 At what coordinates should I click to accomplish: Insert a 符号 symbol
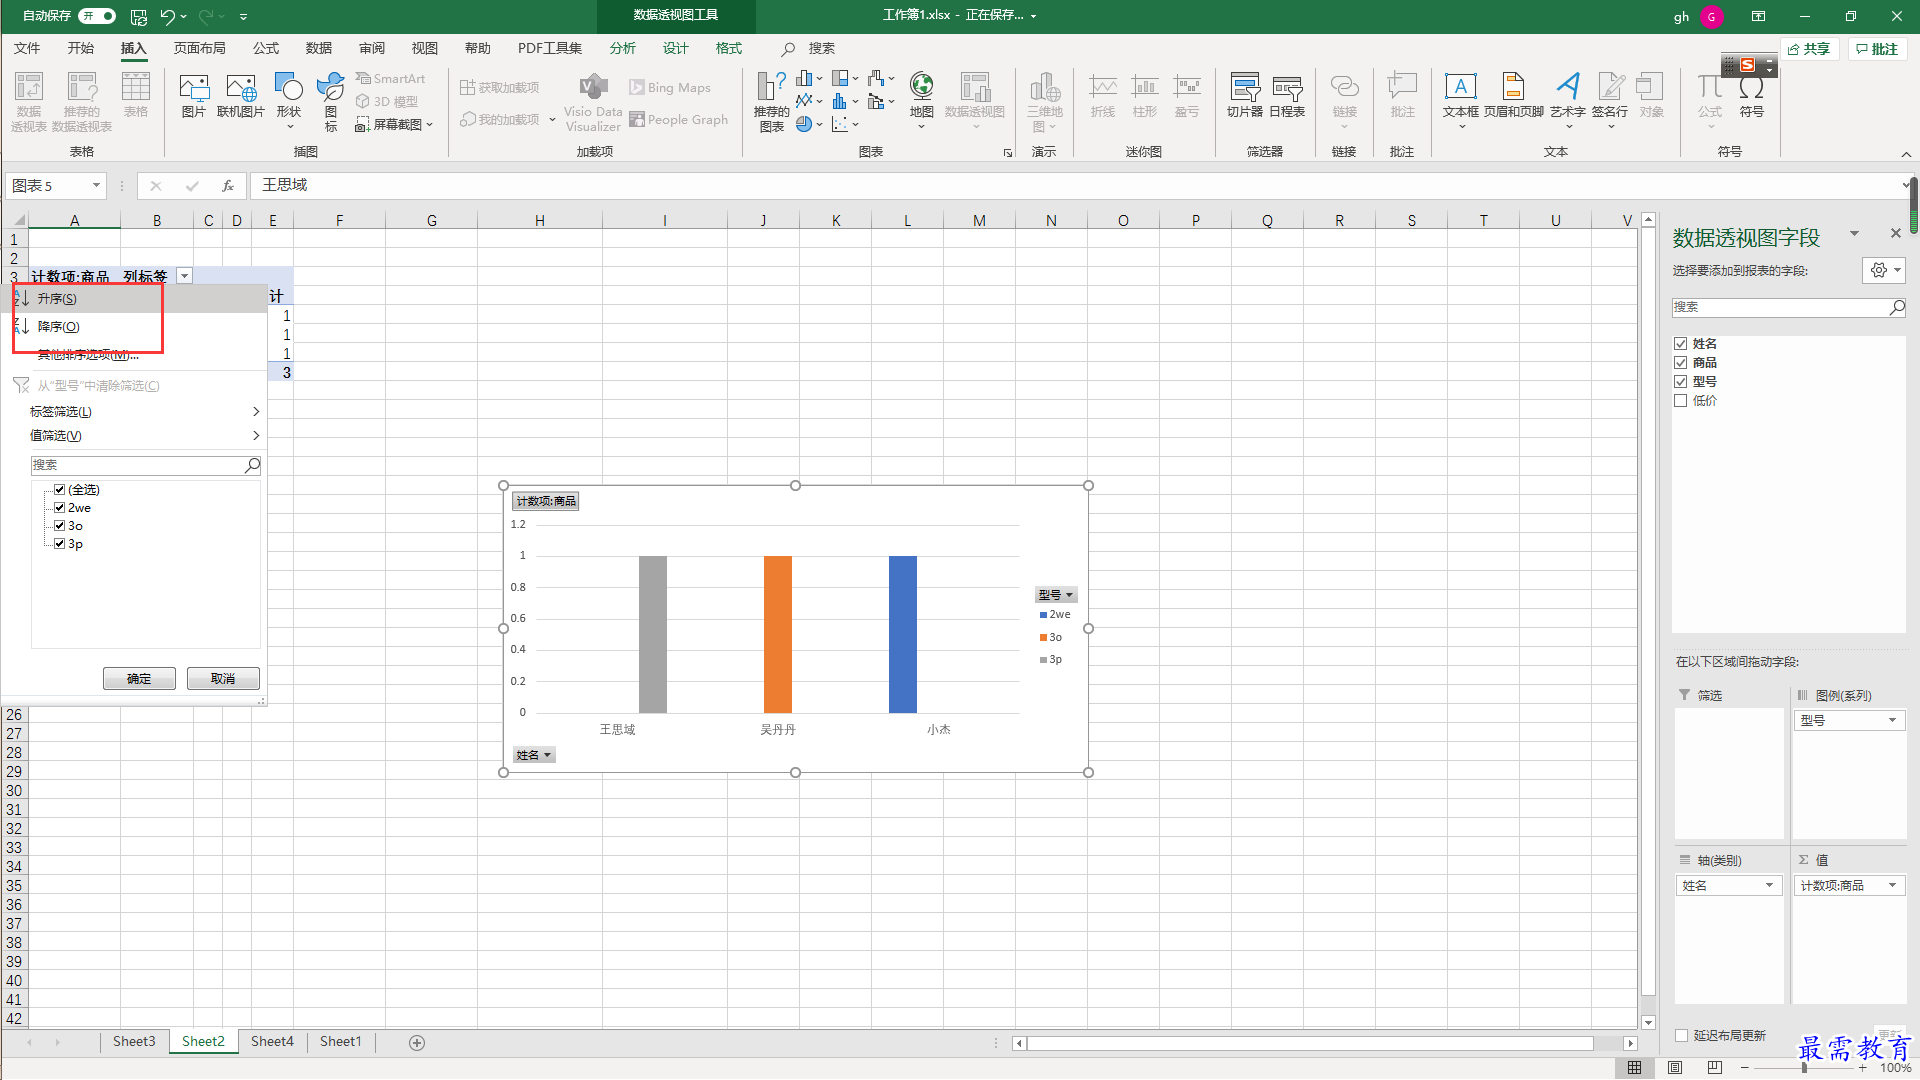[1752, 95]
